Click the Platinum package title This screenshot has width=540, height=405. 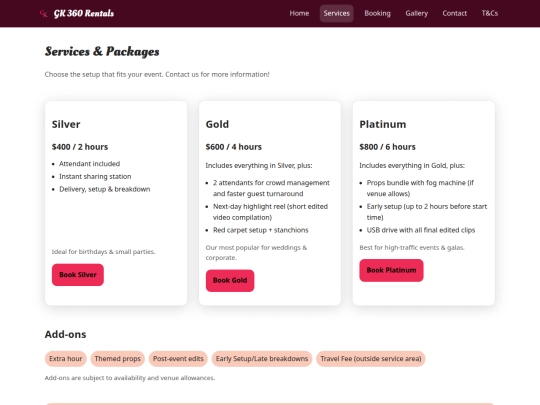pos(383,124)
